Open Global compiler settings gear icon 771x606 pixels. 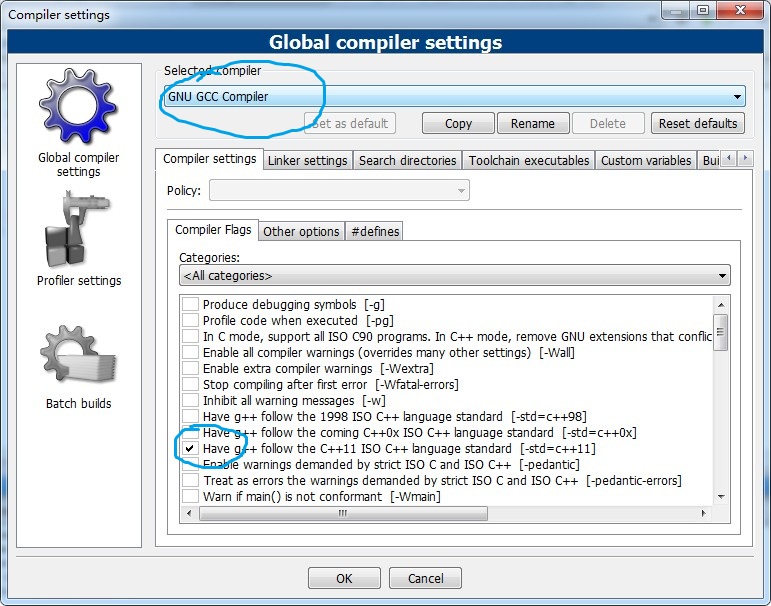coord(78,106)
